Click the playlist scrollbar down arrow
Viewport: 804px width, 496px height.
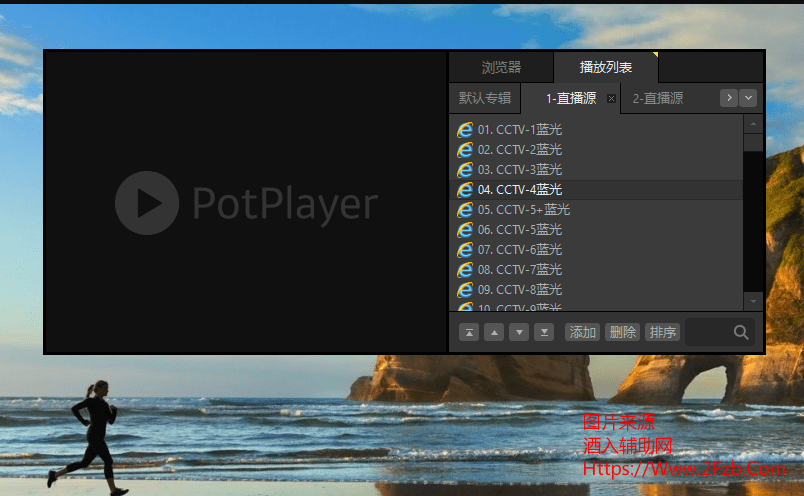(753, 301)
